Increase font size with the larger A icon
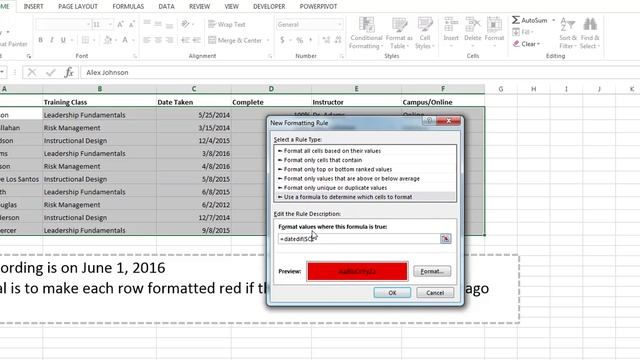This screenshot has width=640, height=360. click(x=120, y=24)
